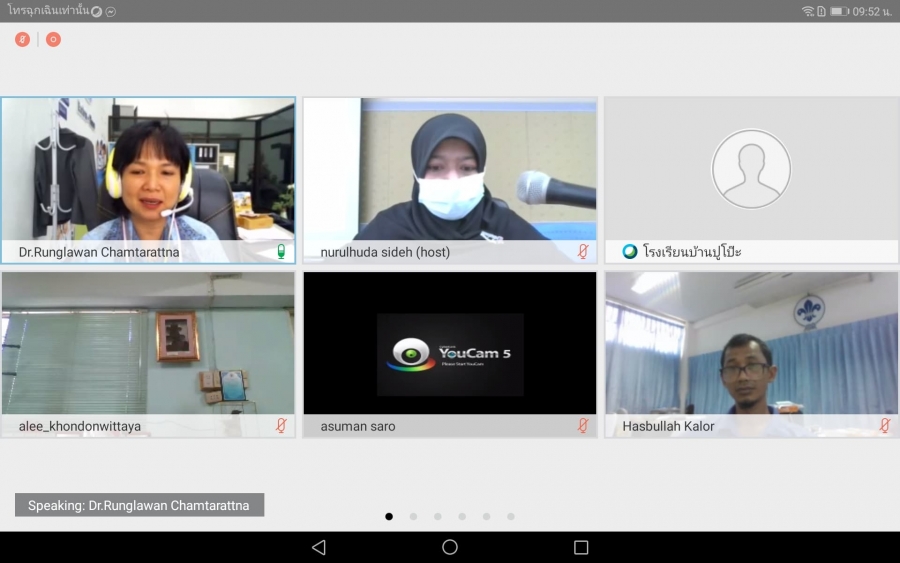
Task: Click muted mic icon on Hasbullah Kalor tile
Action: [884, 426]
